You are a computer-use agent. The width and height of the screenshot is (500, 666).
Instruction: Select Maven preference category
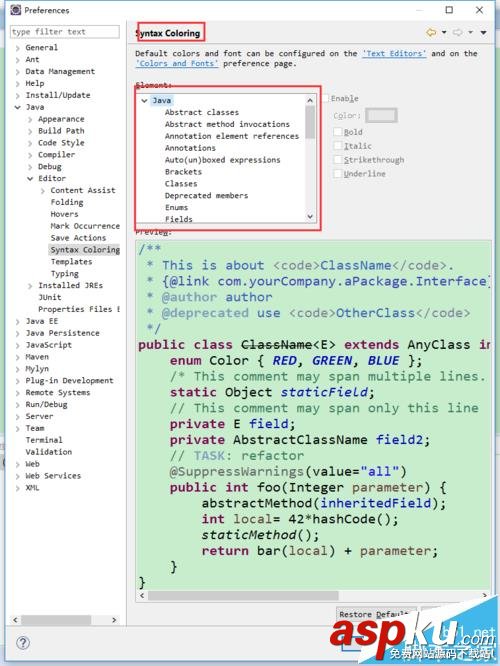pyautogui.click(x=37, y=357)
